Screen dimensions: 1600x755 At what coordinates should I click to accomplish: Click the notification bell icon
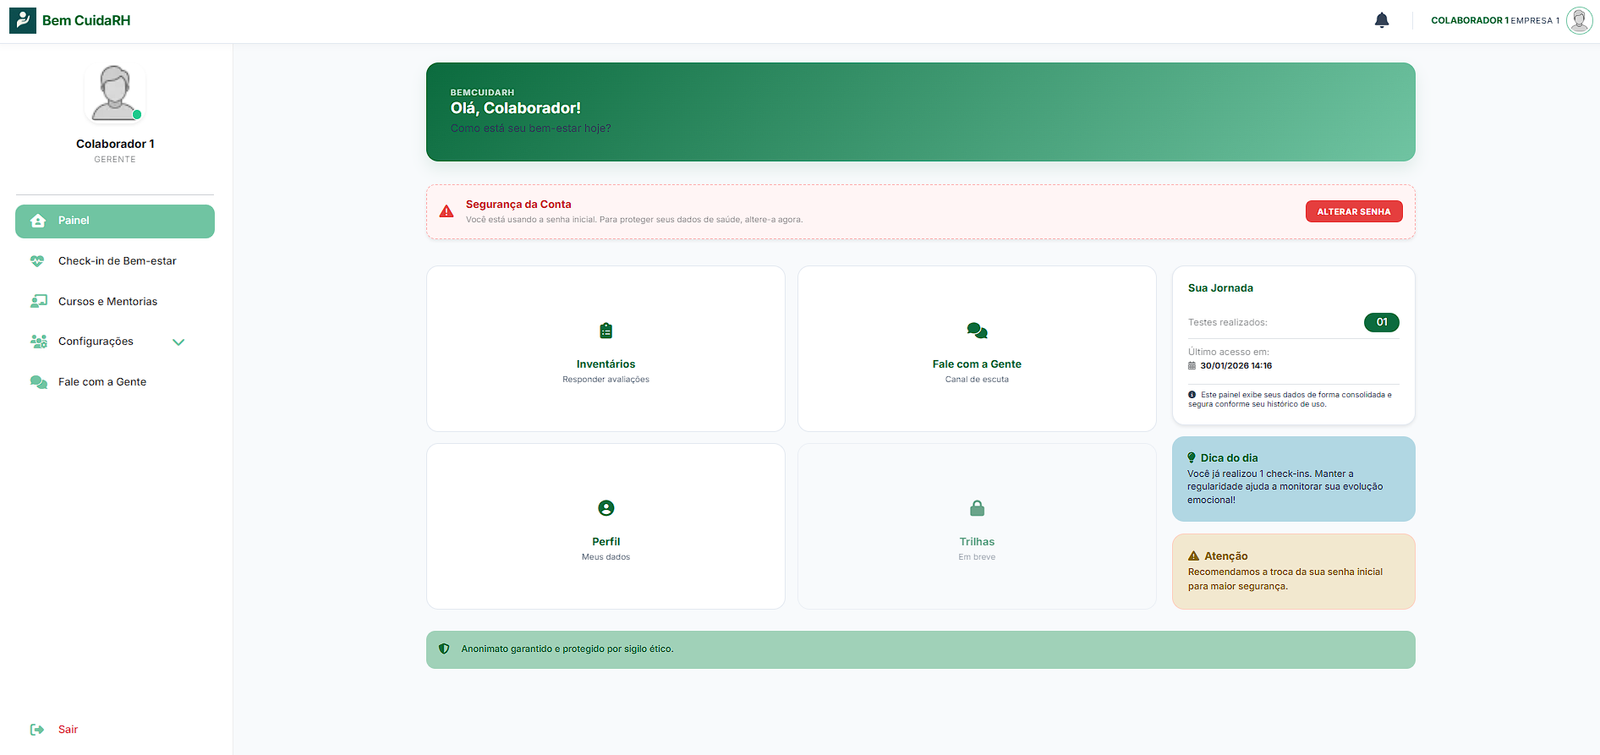point(1381,20)
